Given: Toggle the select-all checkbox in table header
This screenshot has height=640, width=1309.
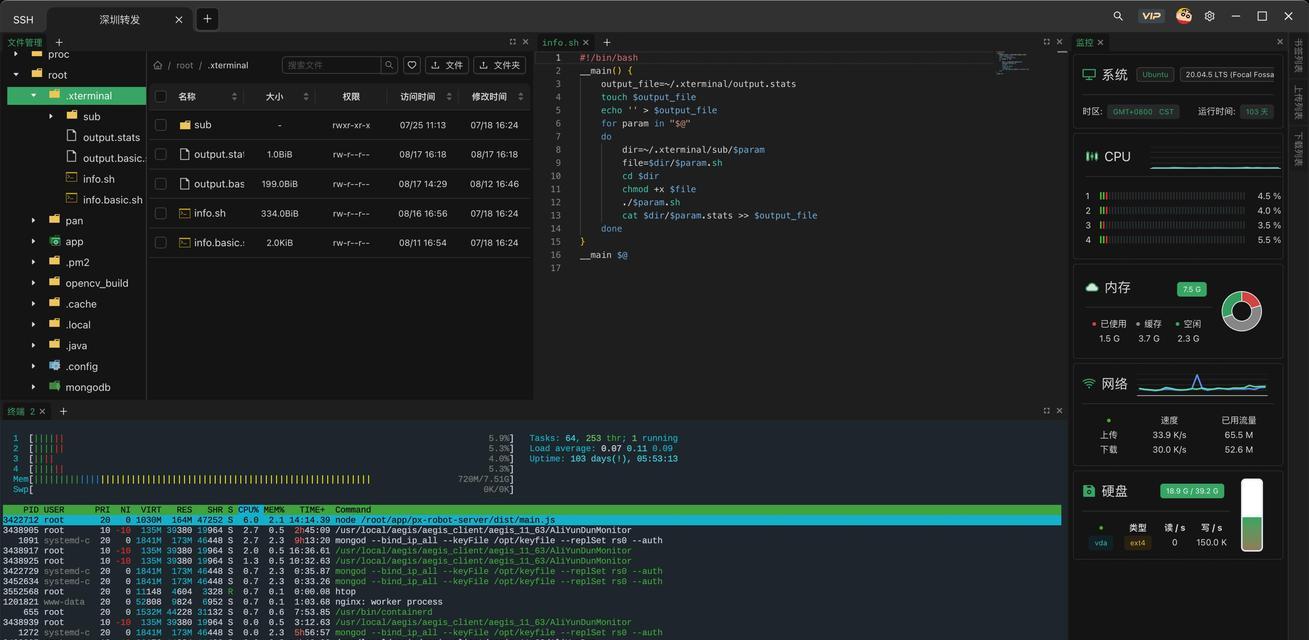Looking at the screenshot, I should point(160,97).
